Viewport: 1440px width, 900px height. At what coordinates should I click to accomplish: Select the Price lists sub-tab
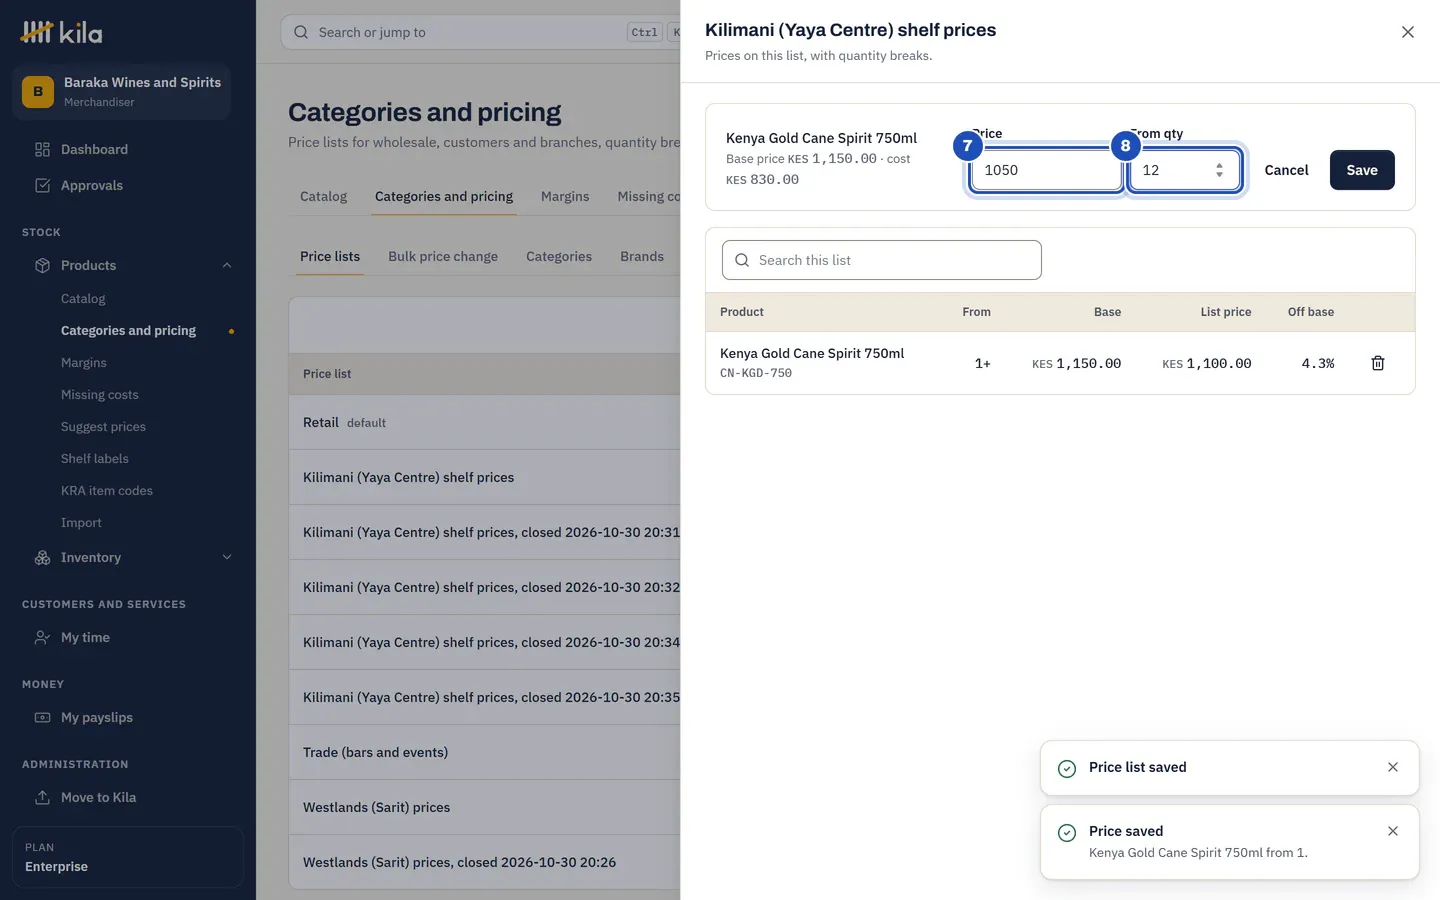click(x=330, y=256)
